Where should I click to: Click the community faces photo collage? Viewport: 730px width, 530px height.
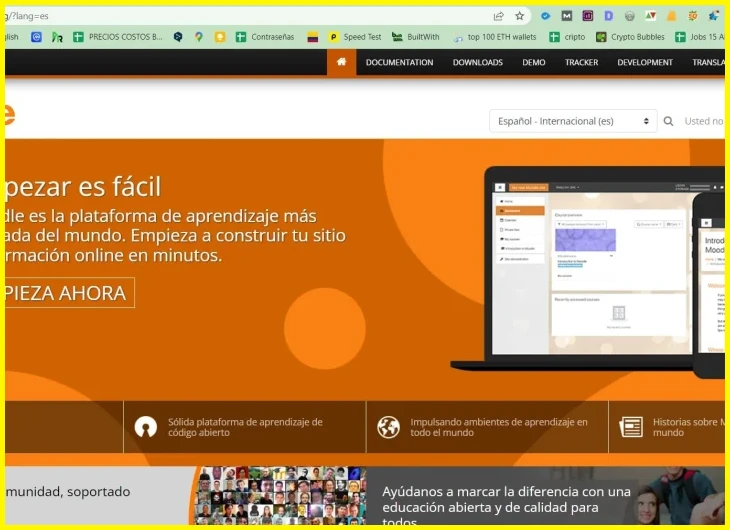click(280, 496)
